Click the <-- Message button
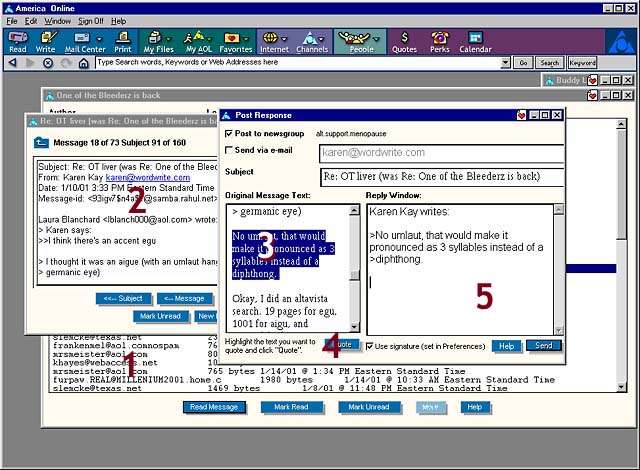Screen dimensions: 640x470 pos(184,299)
